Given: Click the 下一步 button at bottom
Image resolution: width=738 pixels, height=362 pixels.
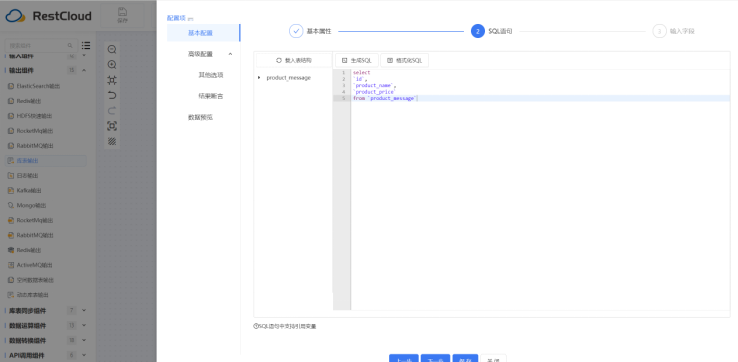Looking at the screenshot, I should [x=435, y=359].
